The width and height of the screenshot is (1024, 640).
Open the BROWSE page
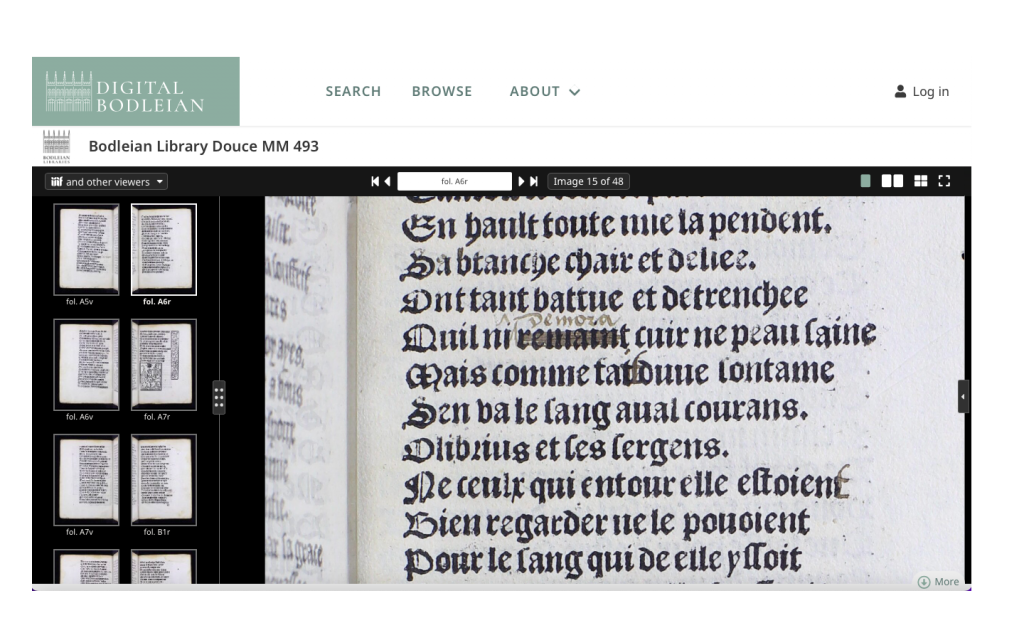[x=441, y=91]
